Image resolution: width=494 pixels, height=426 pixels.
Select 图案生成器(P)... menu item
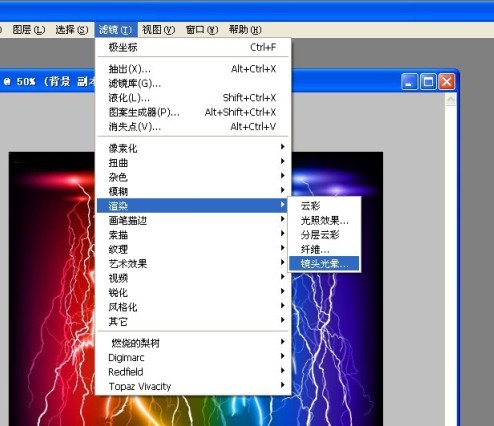[193, 112]
